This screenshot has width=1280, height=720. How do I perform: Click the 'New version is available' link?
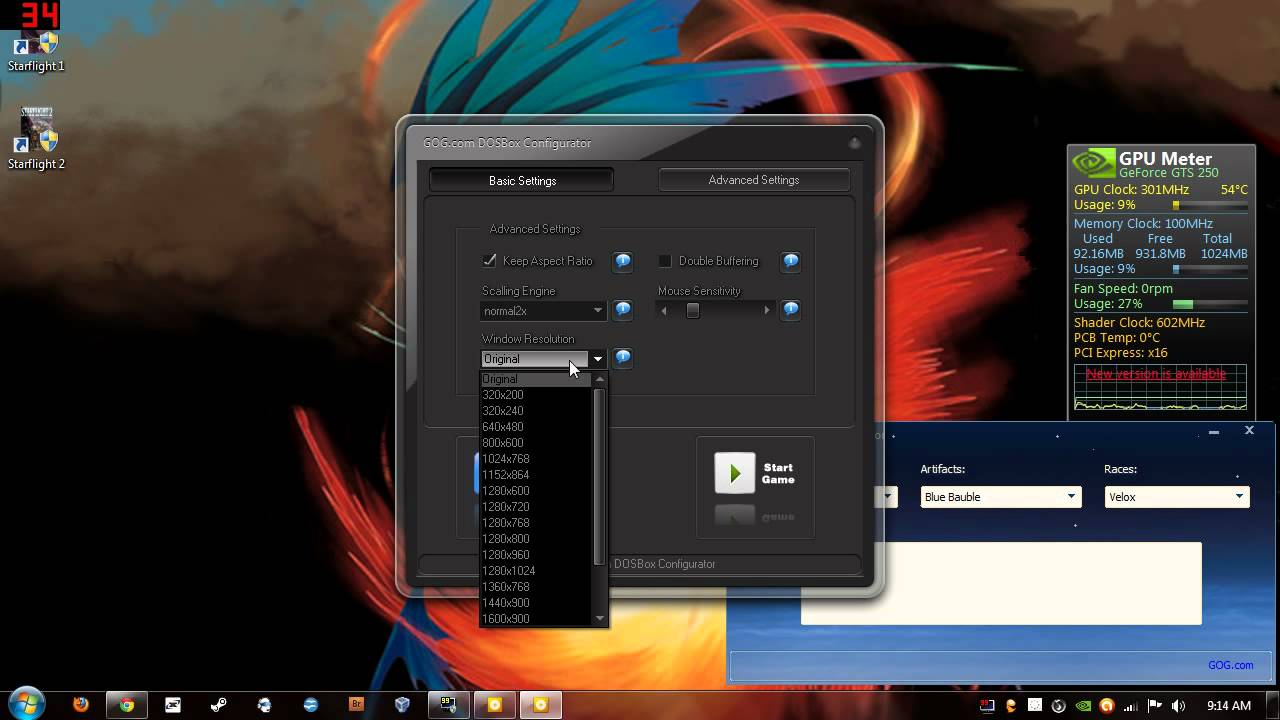pyautogui.click(x=1156, y=374)
